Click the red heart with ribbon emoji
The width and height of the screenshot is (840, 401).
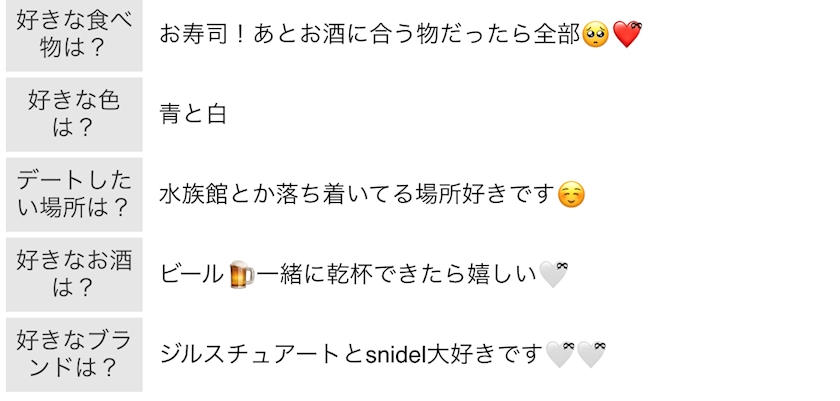627,34
